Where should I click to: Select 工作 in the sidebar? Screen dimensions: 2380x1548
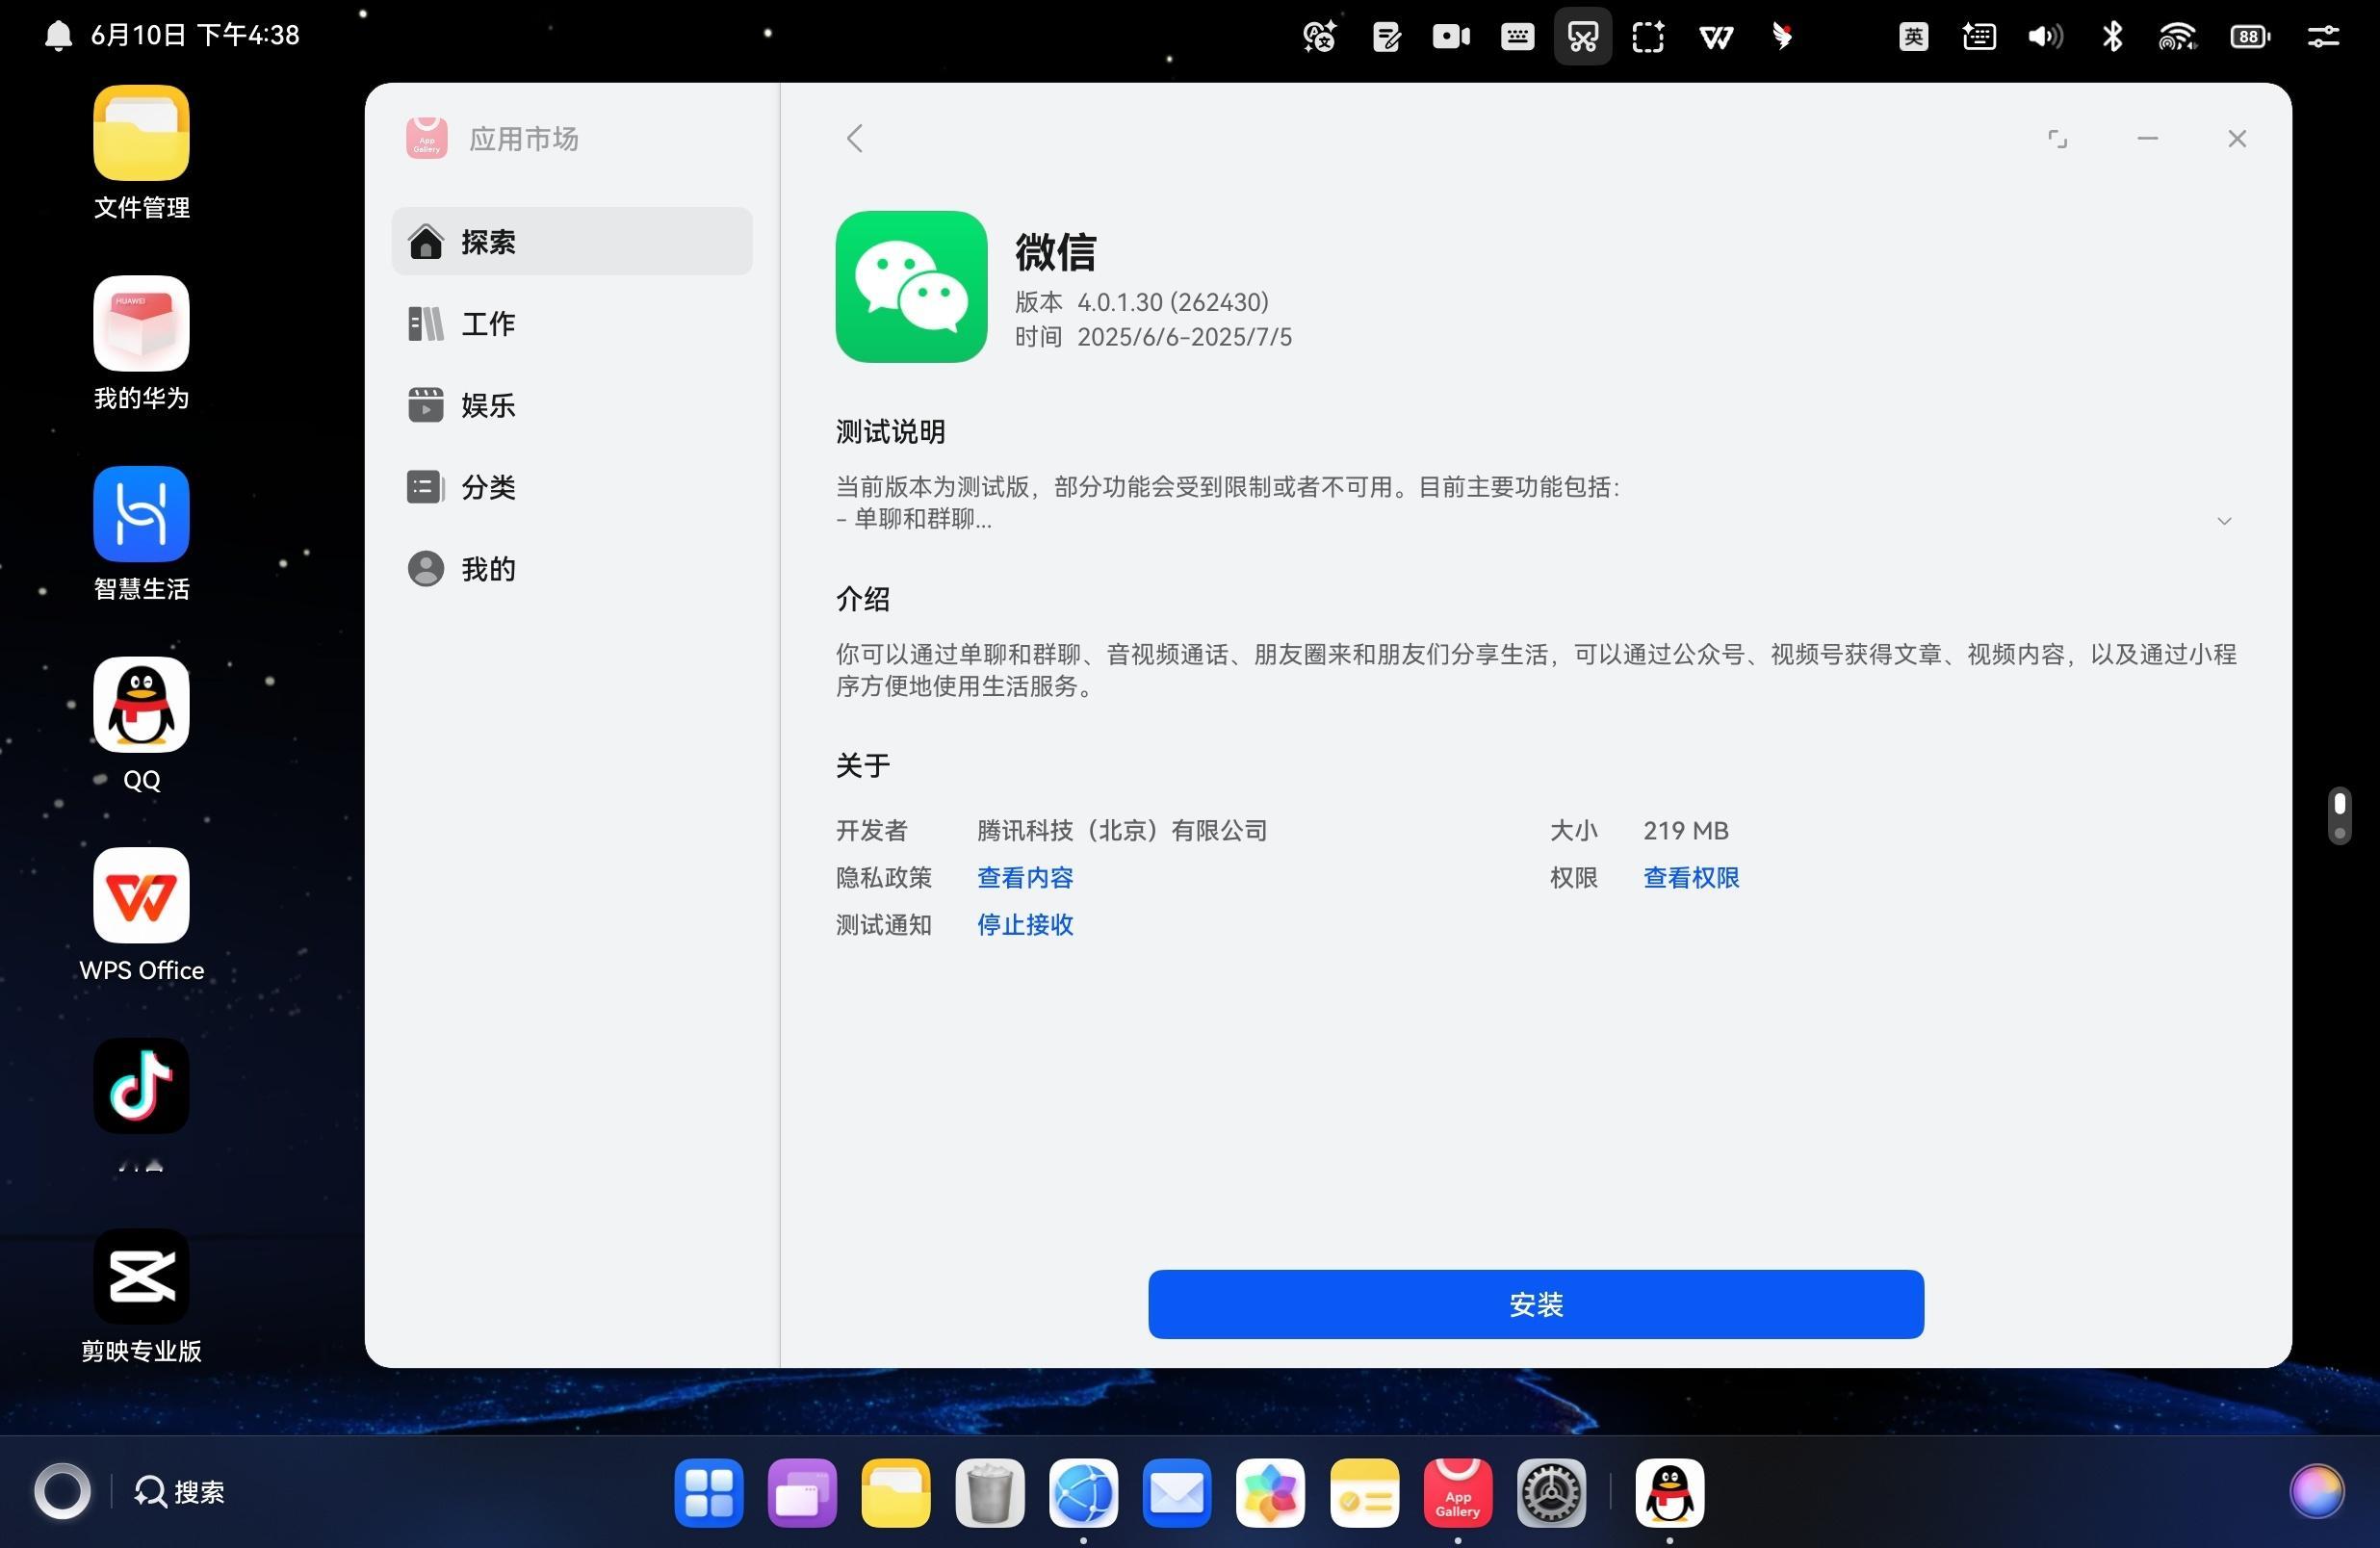point(572,323)
